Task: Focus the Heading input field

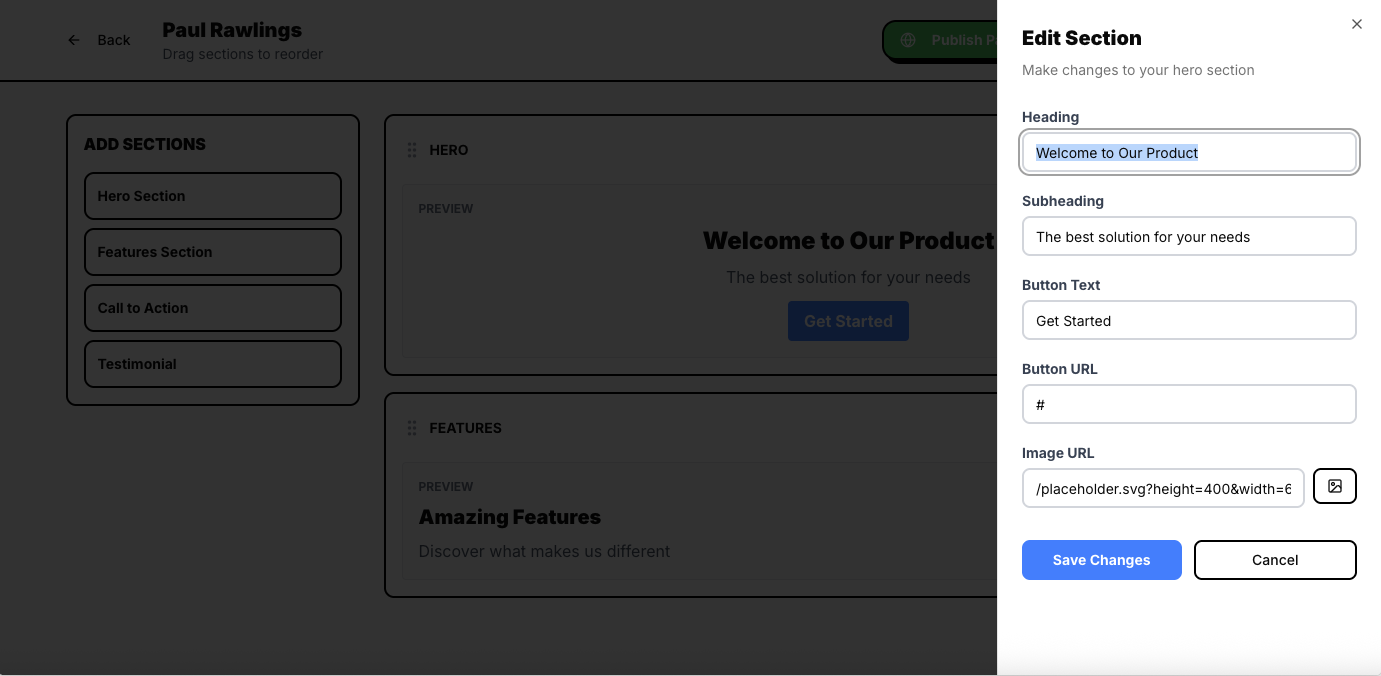Action: [1188, 153]
